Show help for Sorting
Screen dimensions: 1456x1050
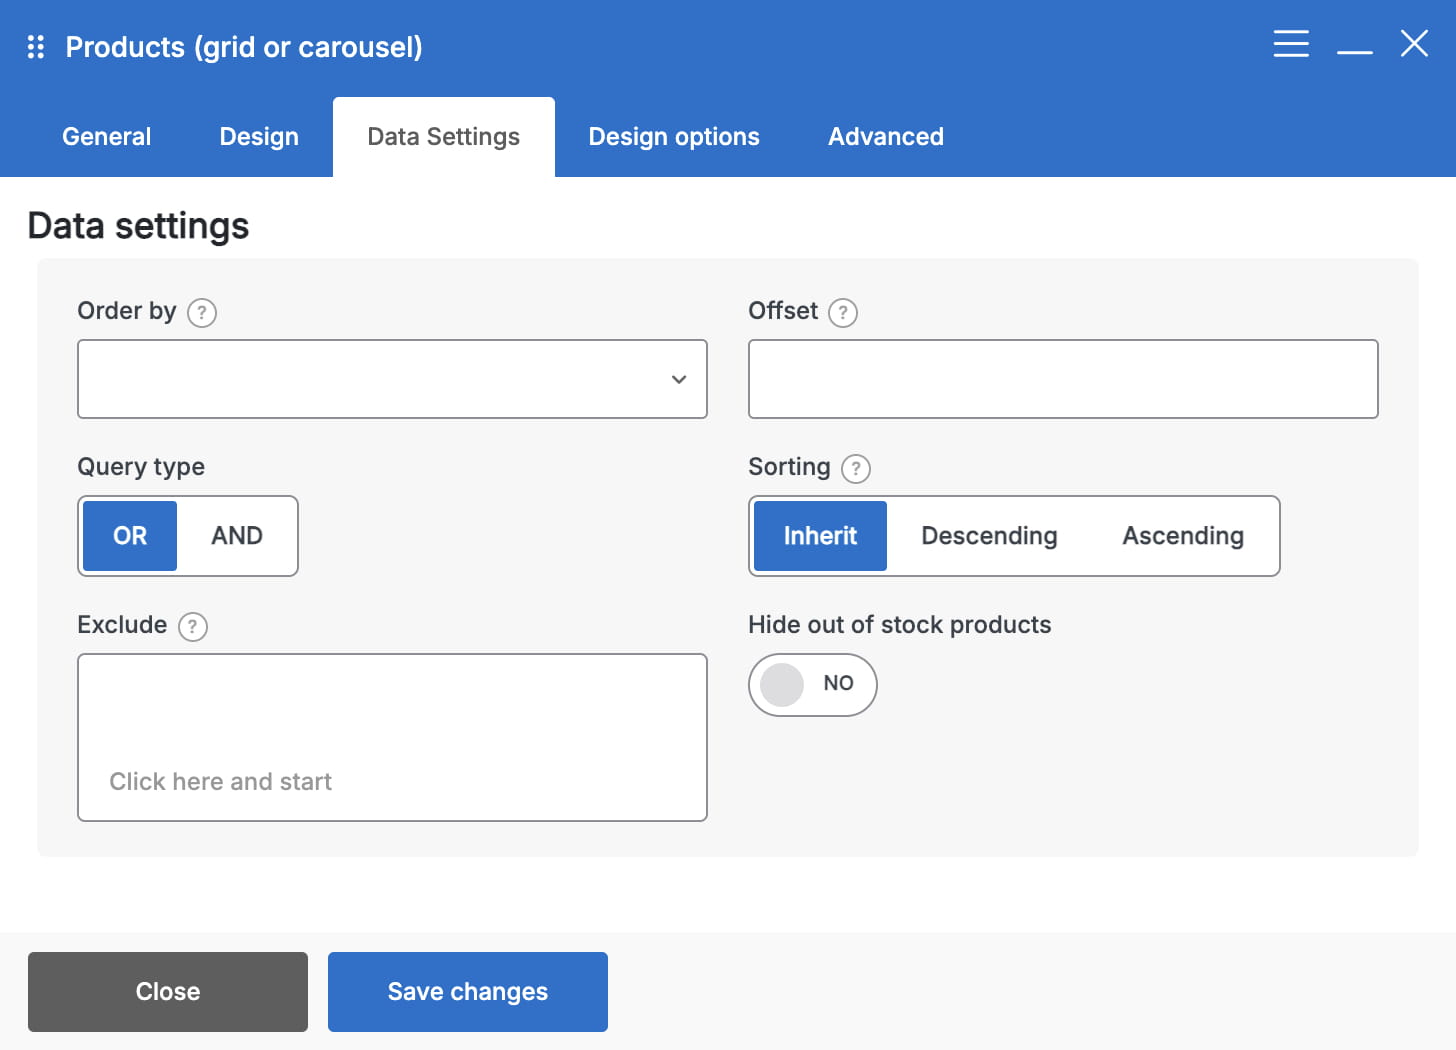(x=856, y=468)
